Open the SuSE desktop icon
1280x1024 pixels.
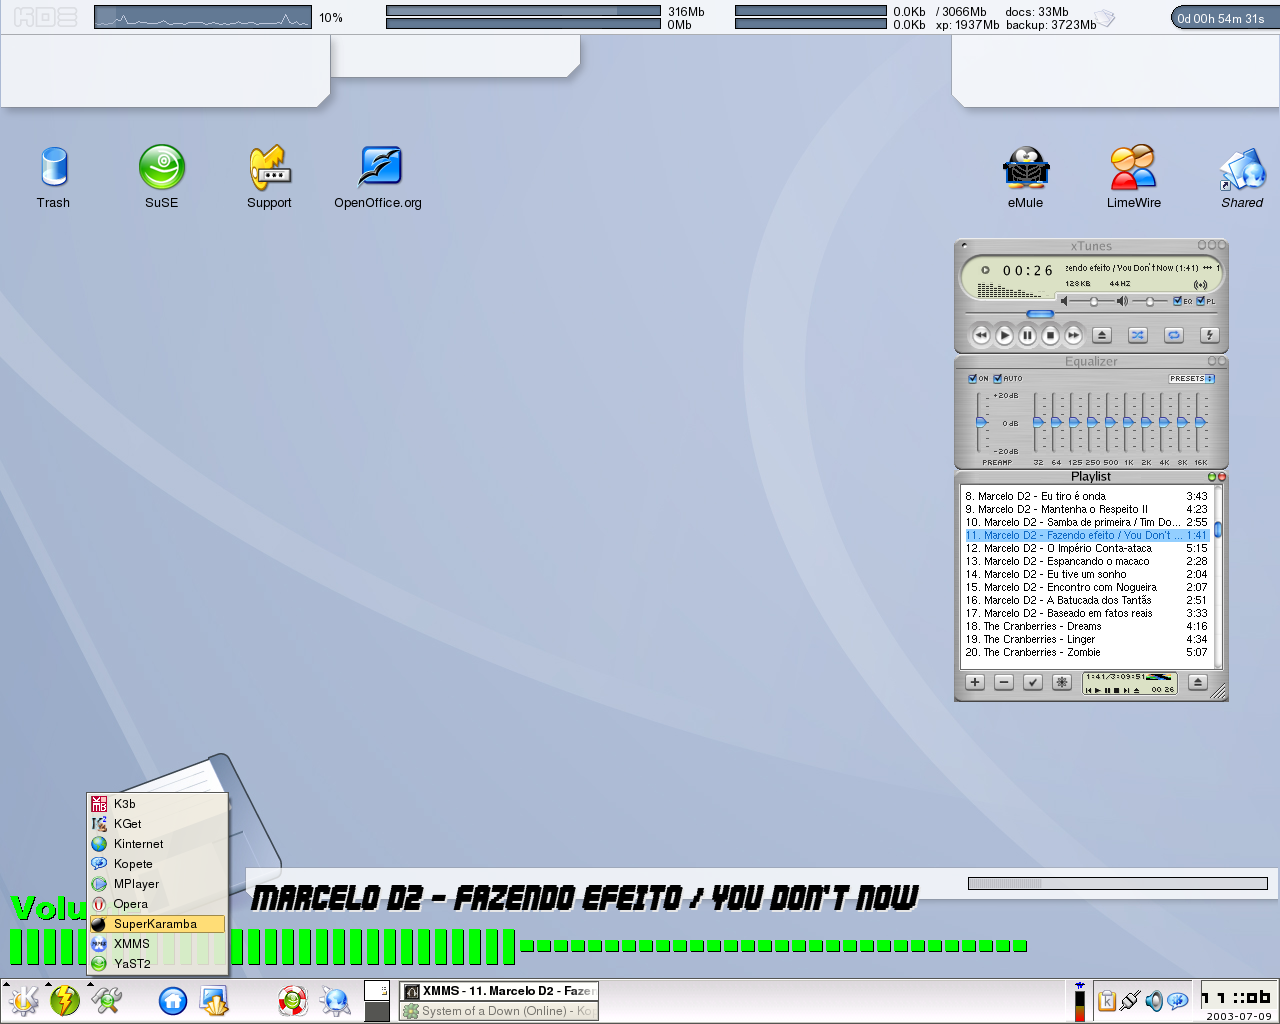(x=162, y=177)
